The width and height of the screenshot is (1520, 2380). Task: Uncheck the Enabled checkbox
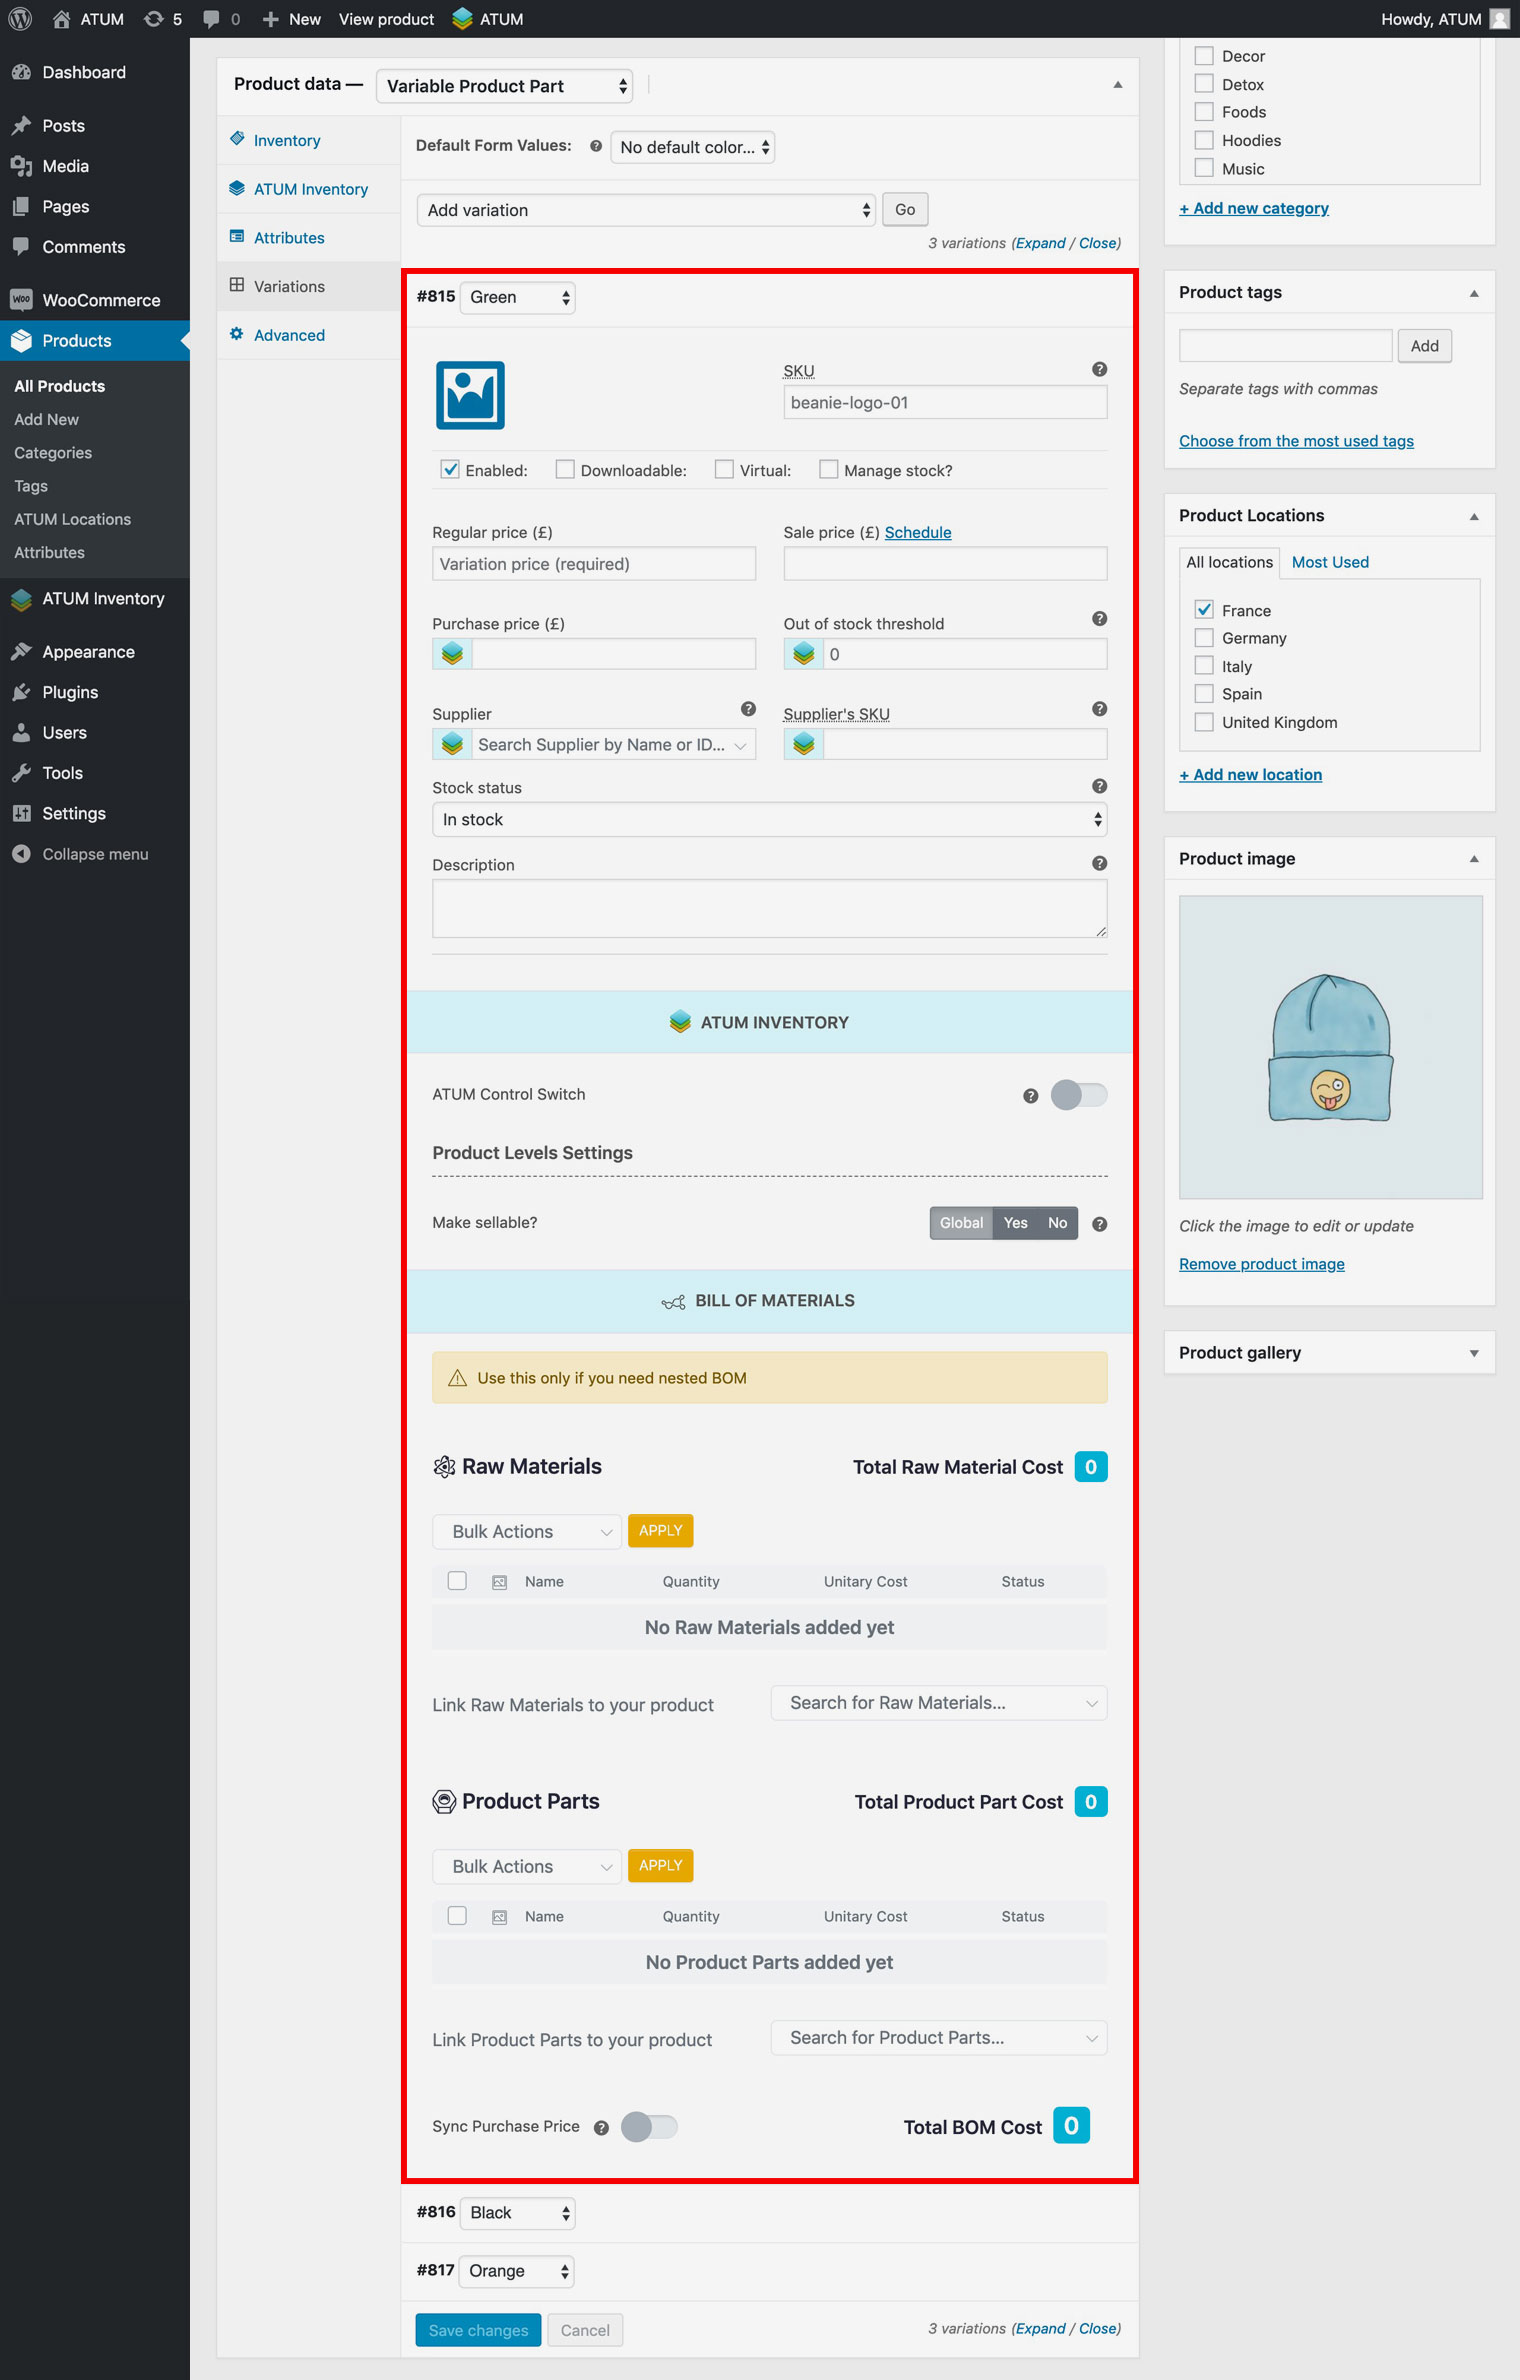[x=450, y=469]
